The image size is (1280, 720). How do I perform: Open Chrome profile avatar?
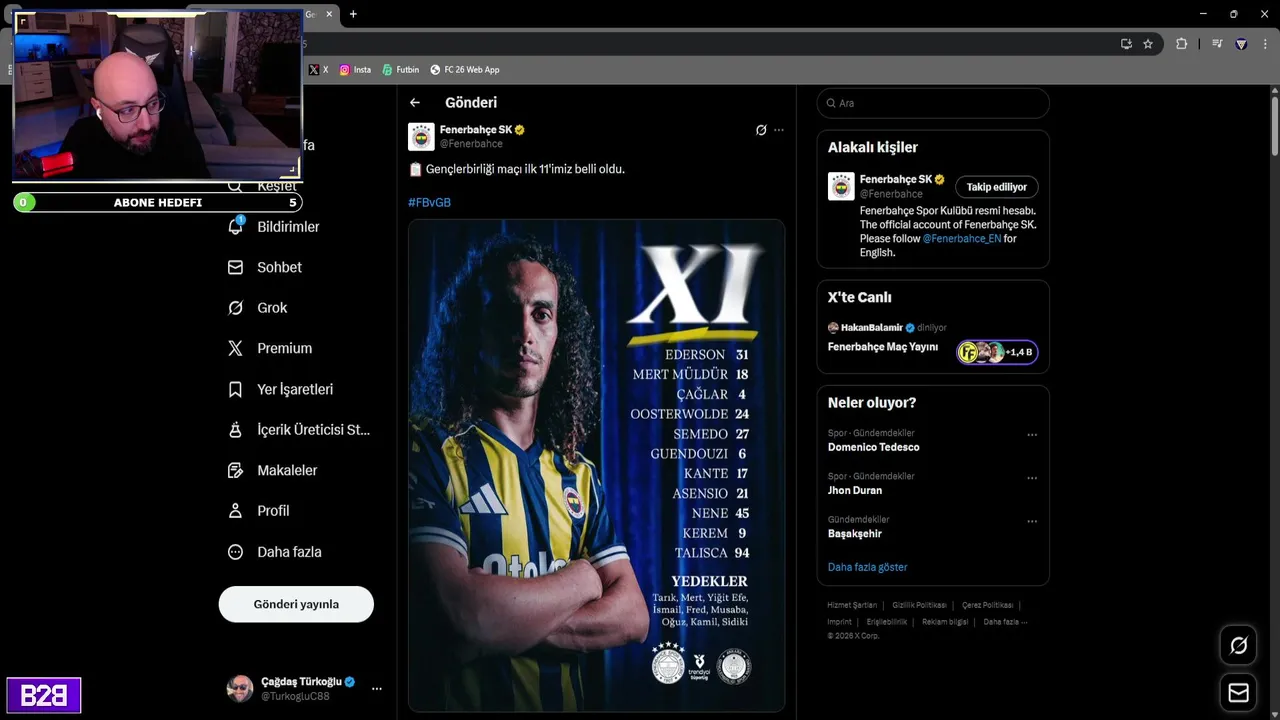[1241, 44]
